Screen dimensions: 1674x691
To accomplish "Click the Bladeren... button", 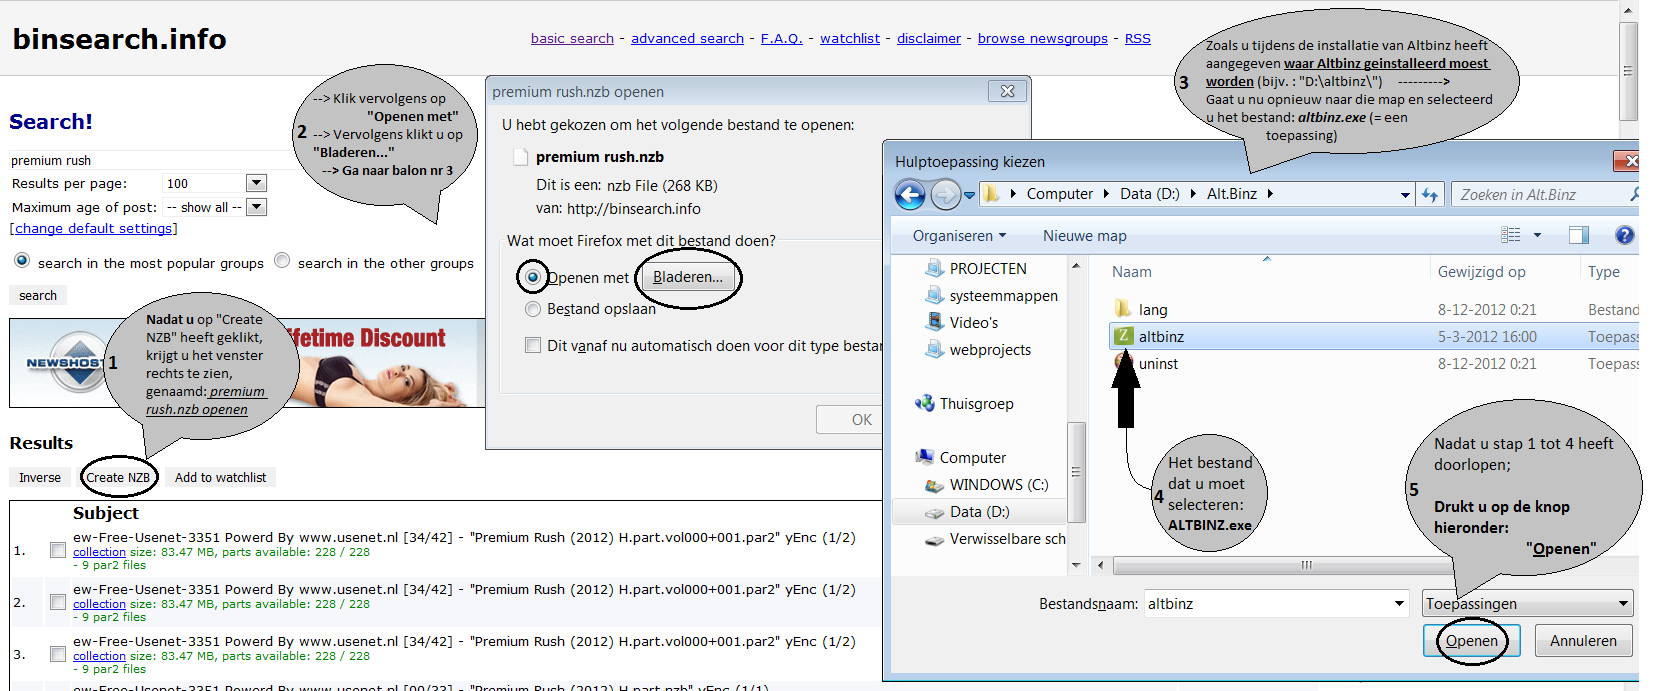I will click(688, 277).
